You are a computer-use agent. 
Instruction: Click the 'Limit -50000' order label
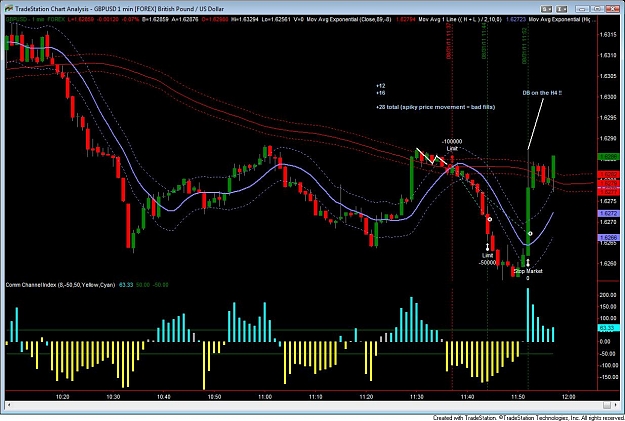tap(488, 259)
